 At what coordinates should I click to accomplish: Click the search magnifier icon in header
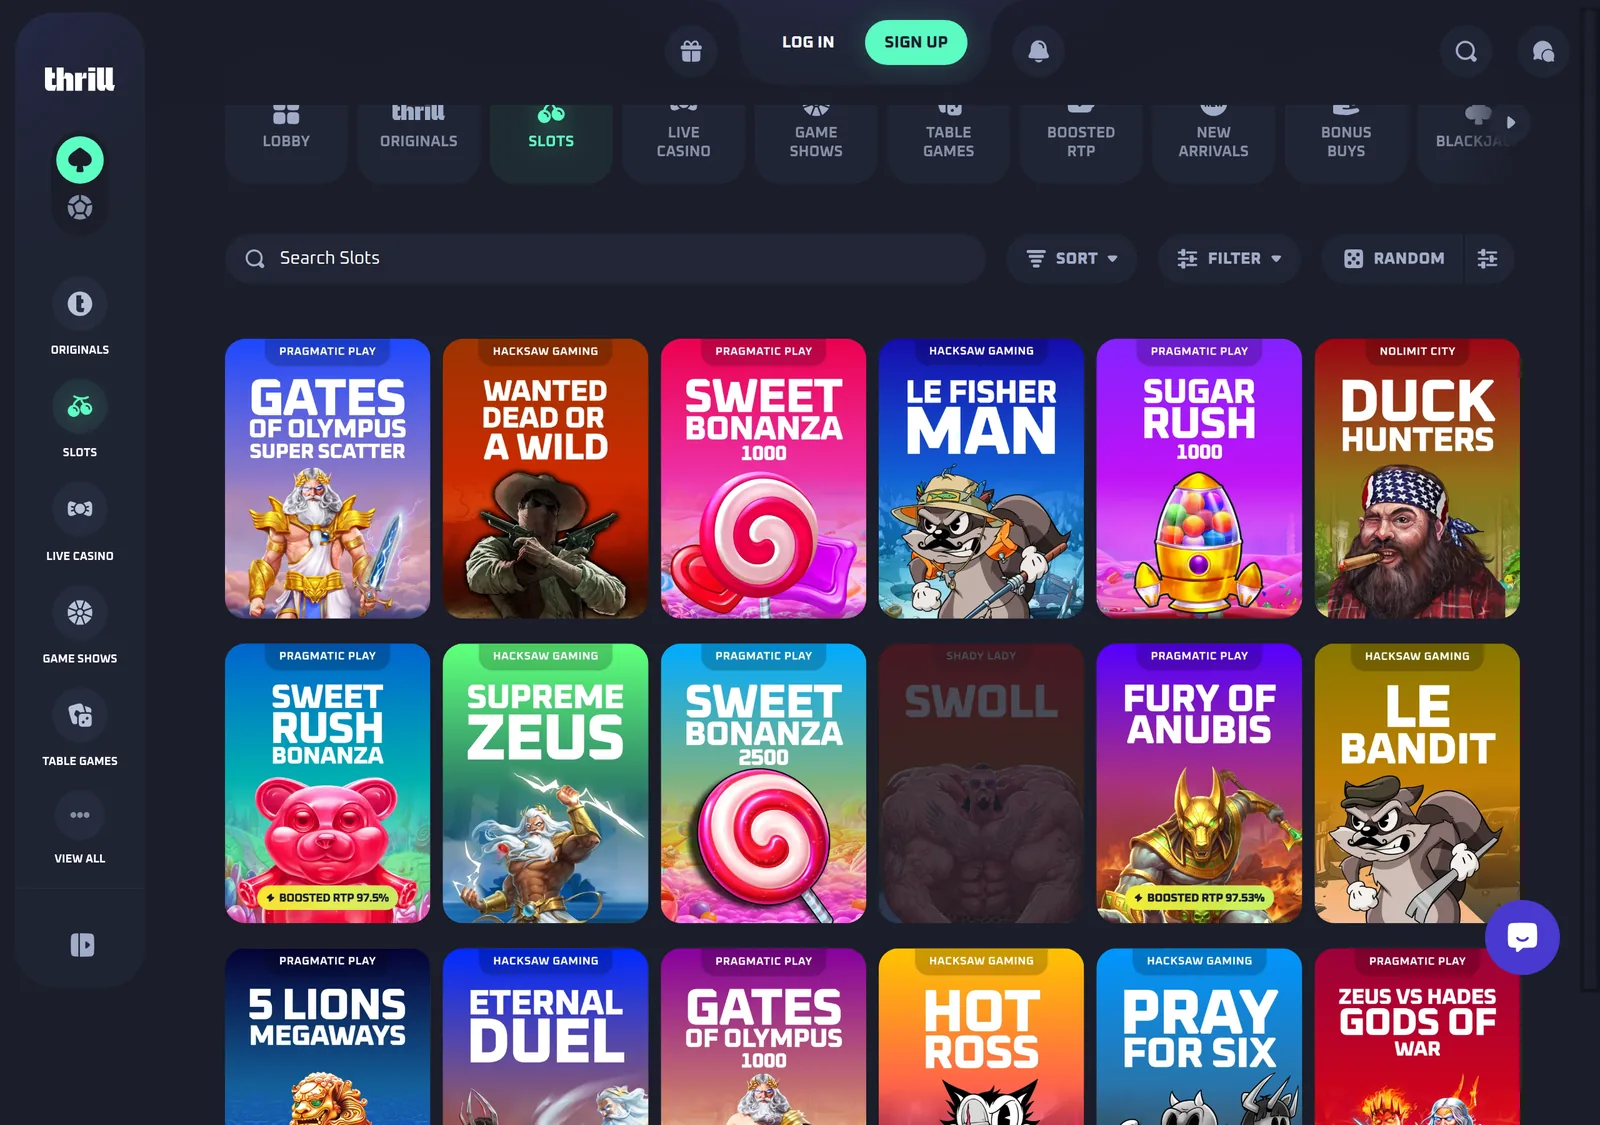click(1466, 51)
